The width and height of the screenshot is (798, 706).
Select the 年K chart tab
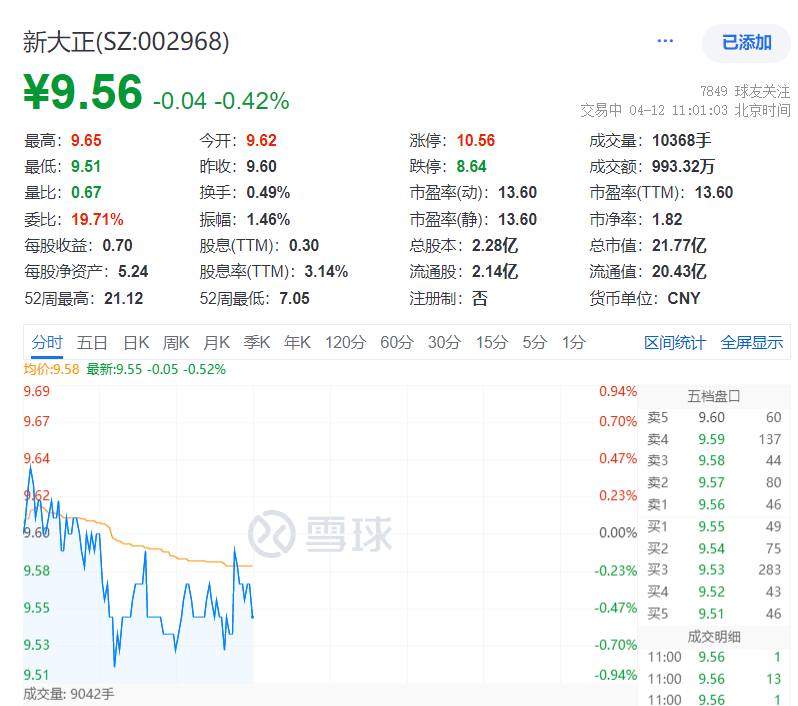coord(297,343)
